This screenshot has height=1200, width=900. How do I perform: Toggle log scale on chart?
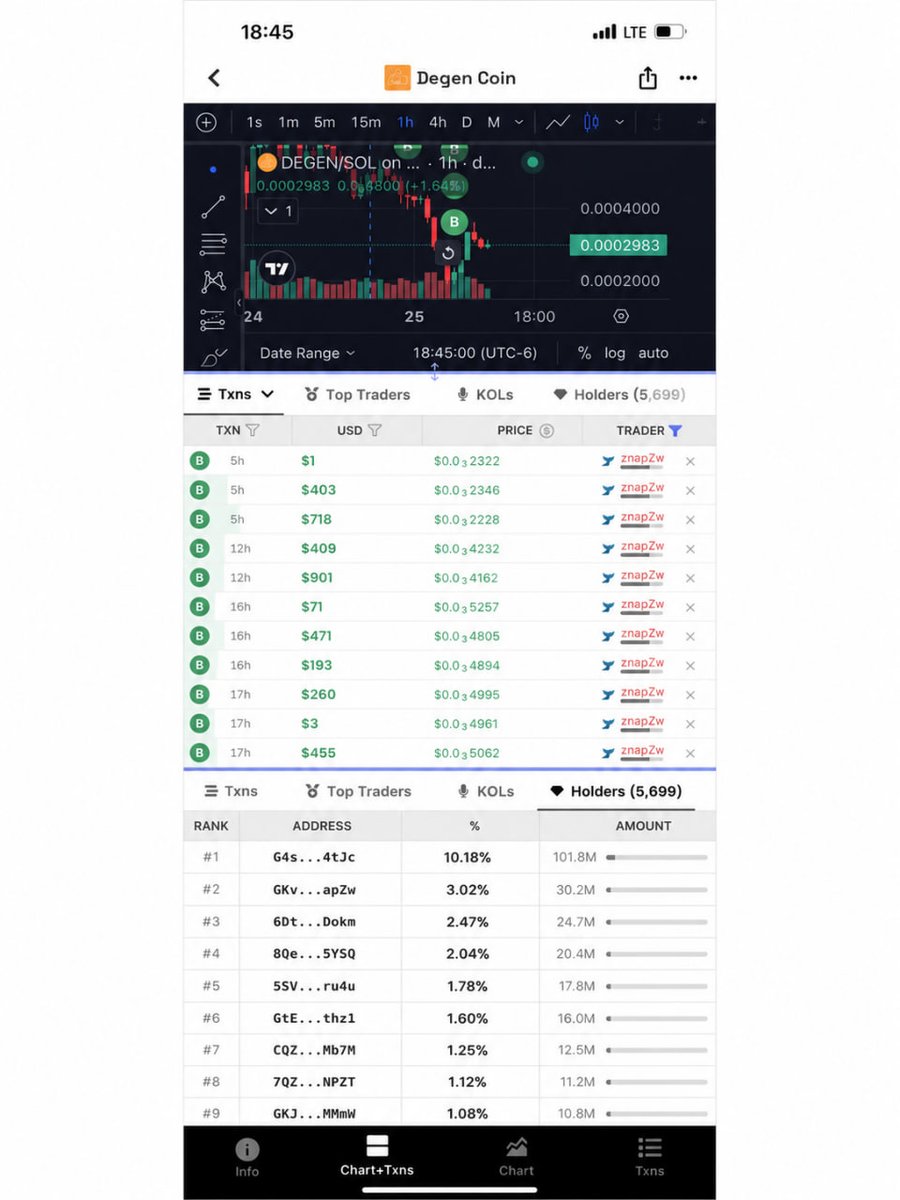coord(615,353)
